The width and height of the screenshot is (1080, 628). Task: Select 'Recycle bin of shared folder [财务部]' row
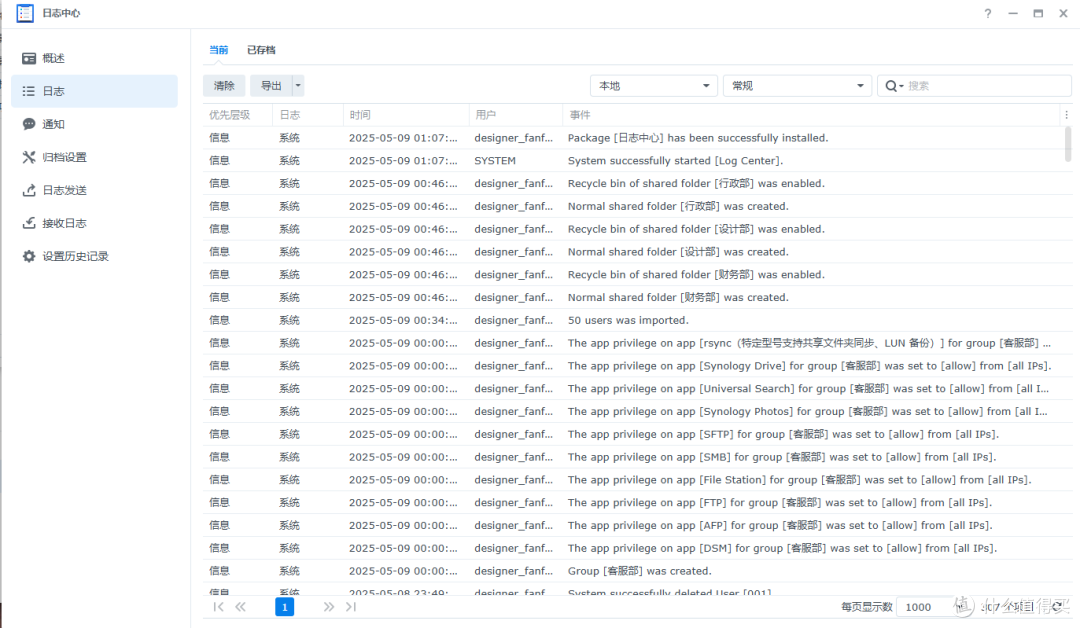click(x=638, y=275)
